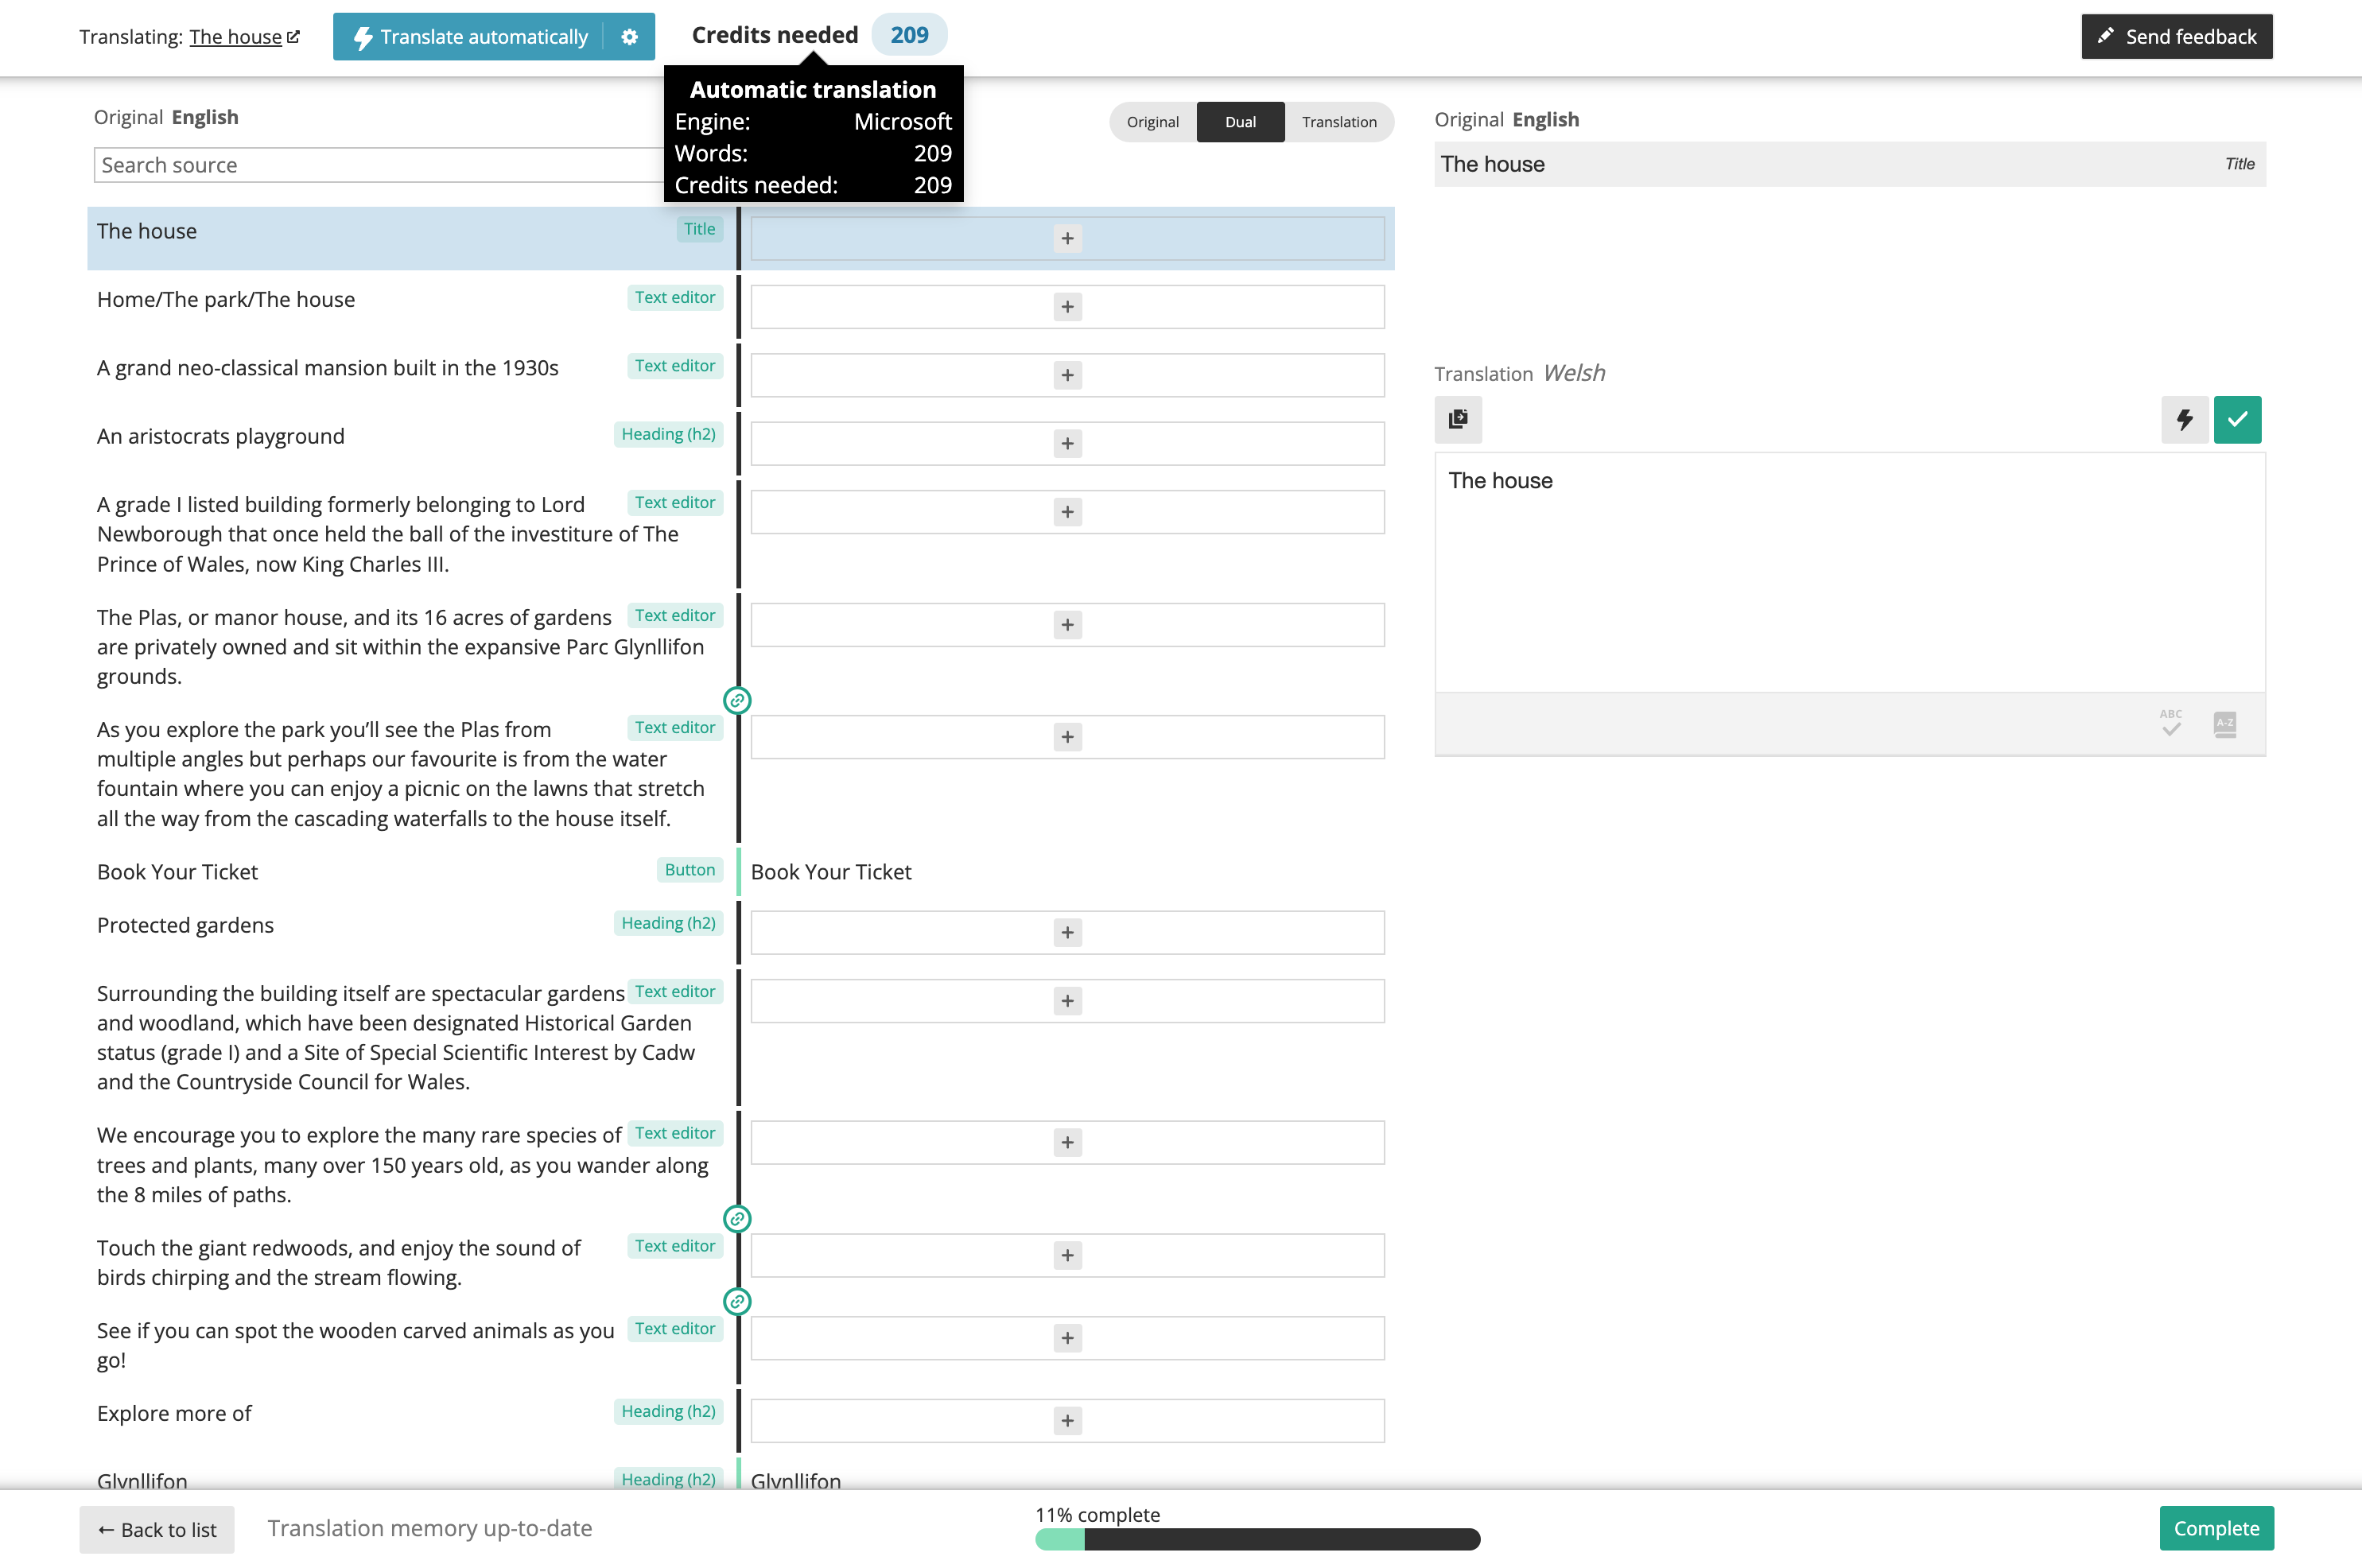Image resolution: width=2362 pixels, height=1568 pixels.
Task: Add translation for See if you can spot
Action: coord(1067,1338)
